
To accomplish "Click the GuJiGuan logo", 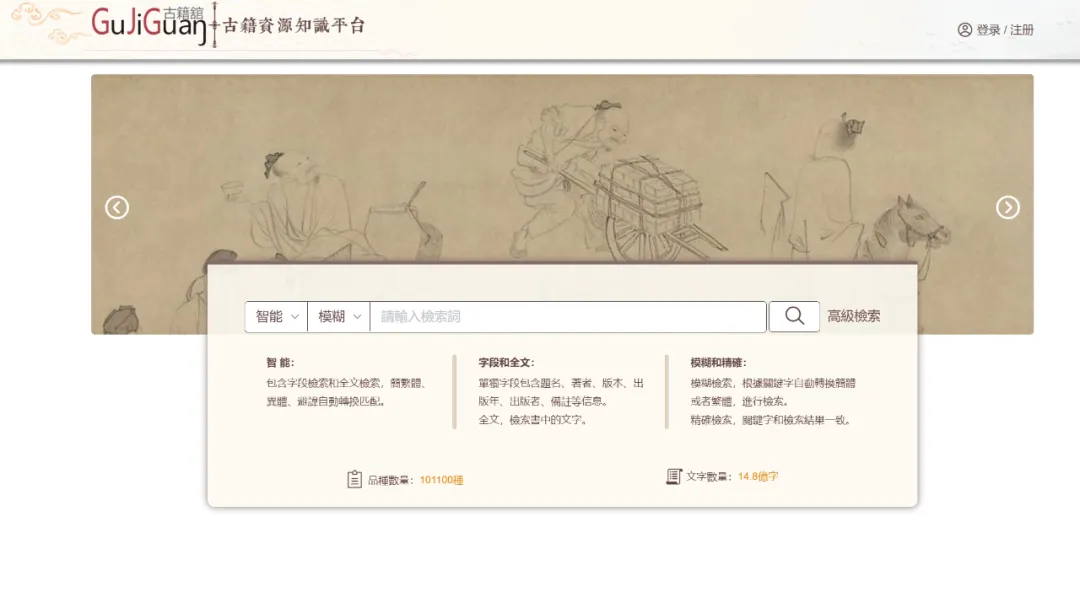I will point(149,25).
